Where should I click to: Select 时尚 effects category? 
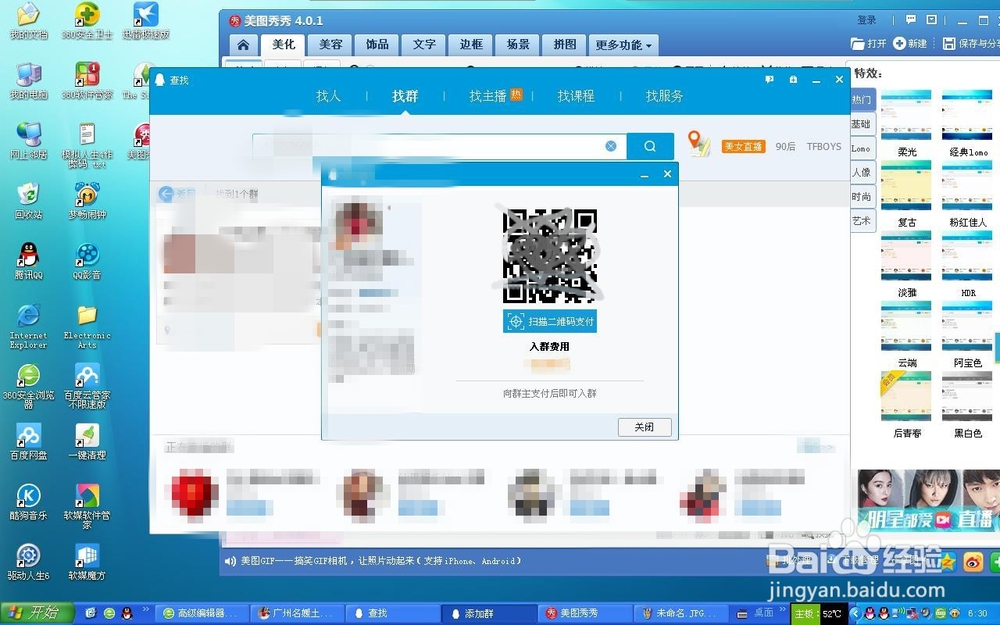coord(862,196)
